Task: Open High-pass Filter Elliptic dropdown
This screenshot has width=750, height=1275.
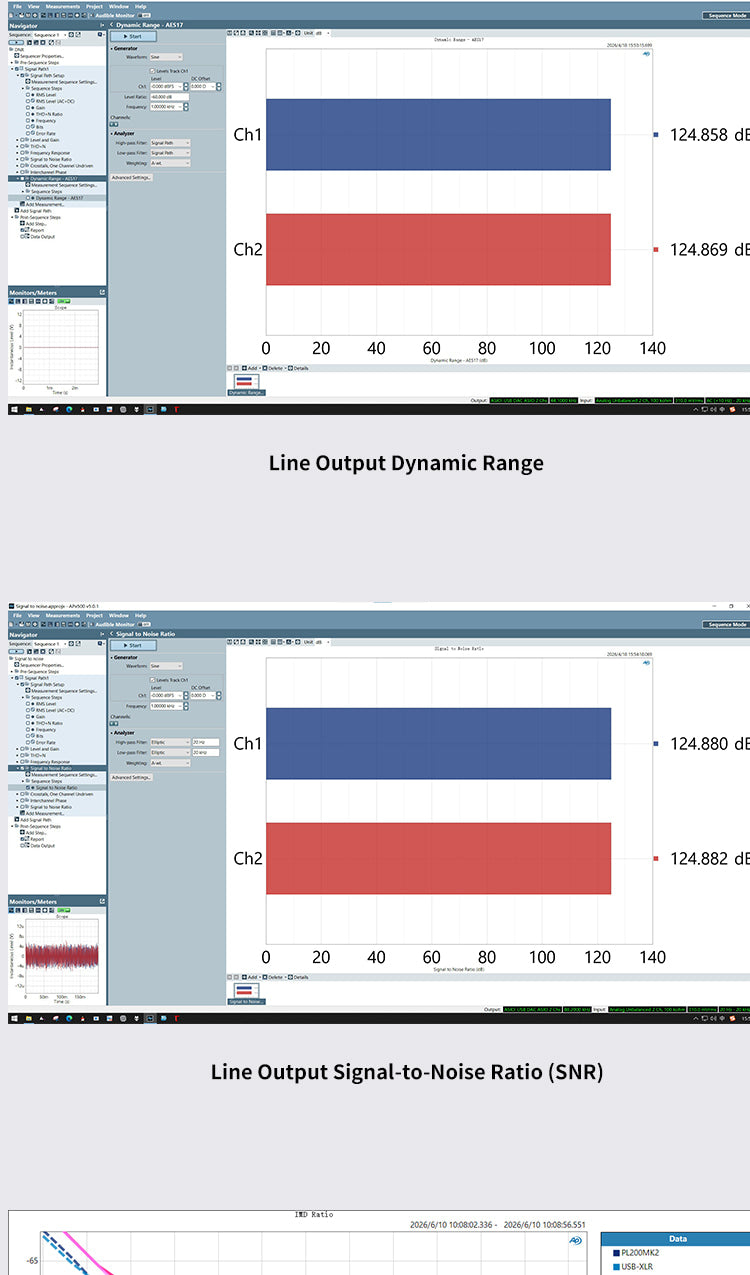Action: pyautogui.click(x=170, y=742)
